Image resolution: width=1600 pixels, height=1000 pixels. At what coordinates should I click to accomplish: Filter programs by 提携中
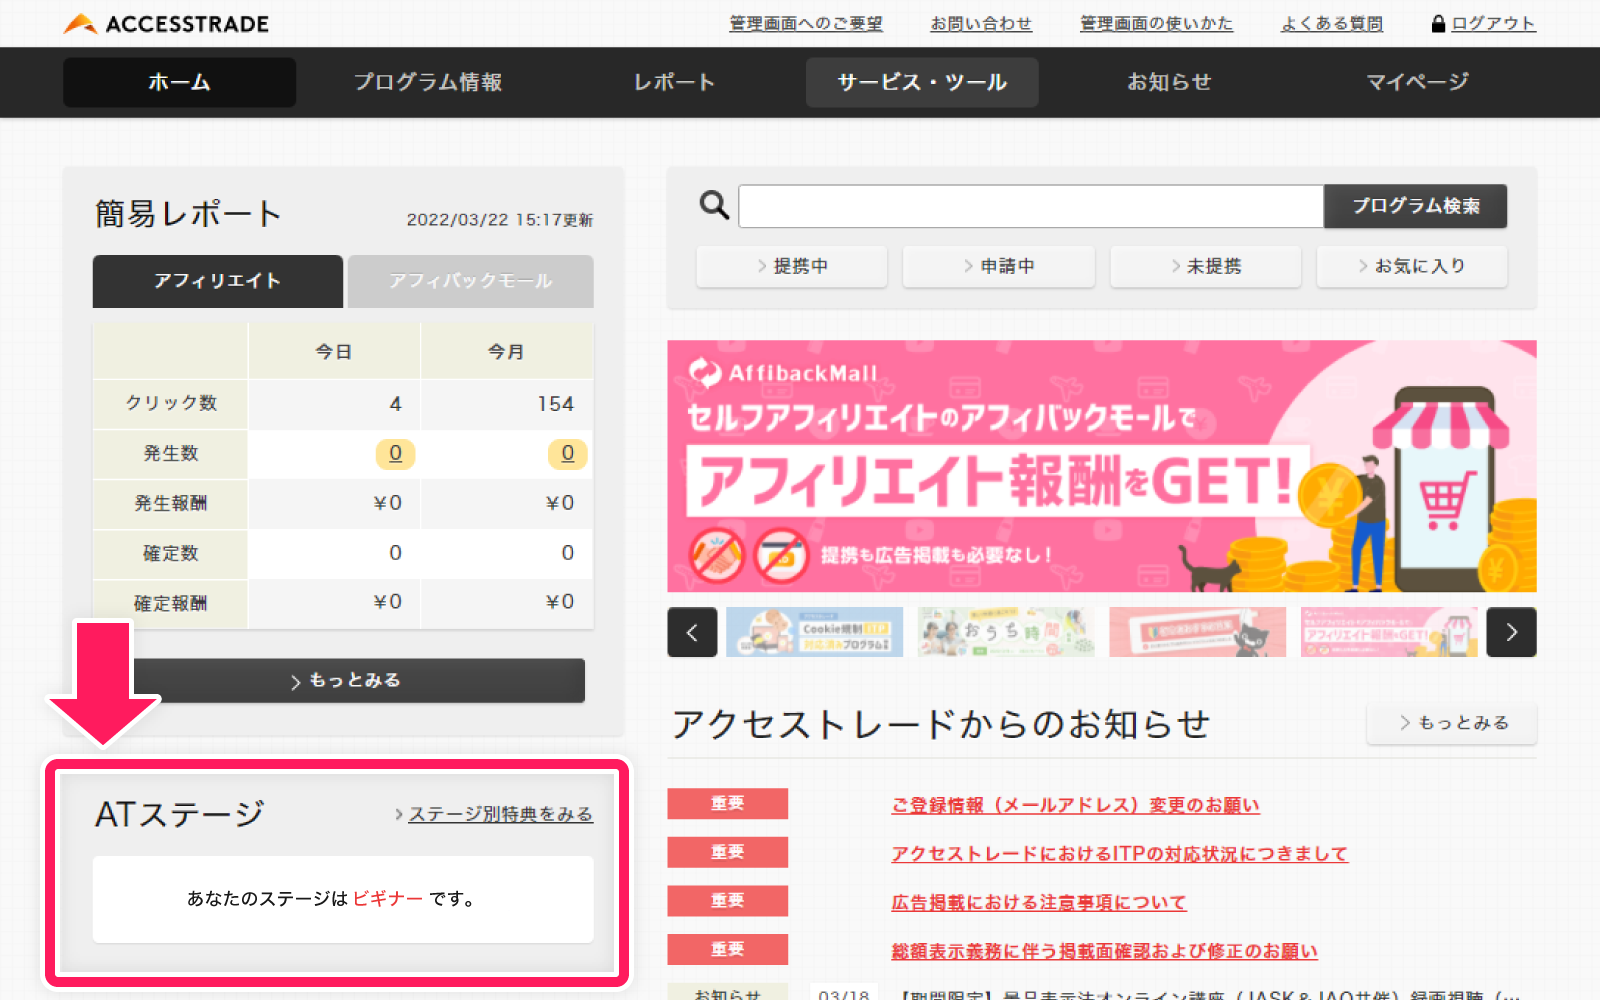pyautogui.click(x=792, y=266)
